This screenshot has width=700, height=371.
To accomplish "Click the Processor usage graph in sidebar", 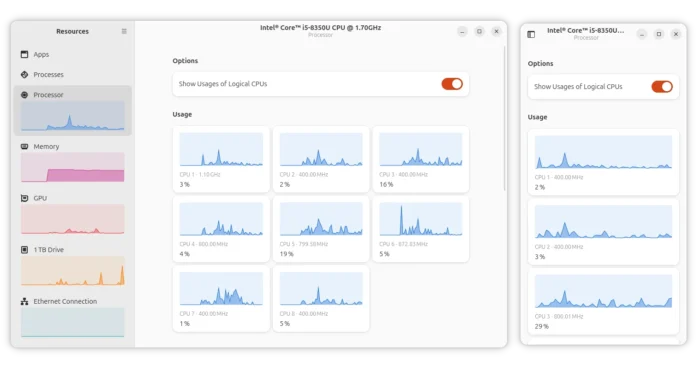I will [73, 116].
